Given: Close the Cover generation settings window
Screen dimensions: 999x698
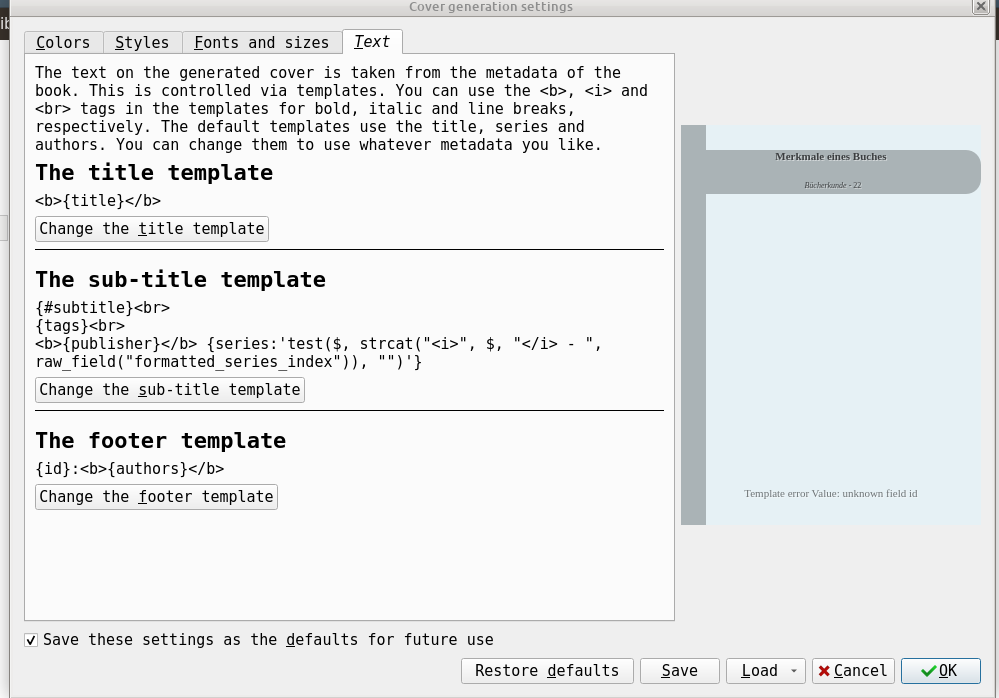Looking at the screenshot, I should coord(981,6).
